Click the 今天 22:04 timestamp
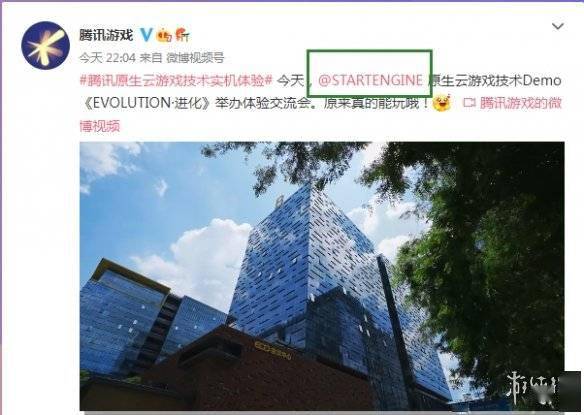 (107, 58)
